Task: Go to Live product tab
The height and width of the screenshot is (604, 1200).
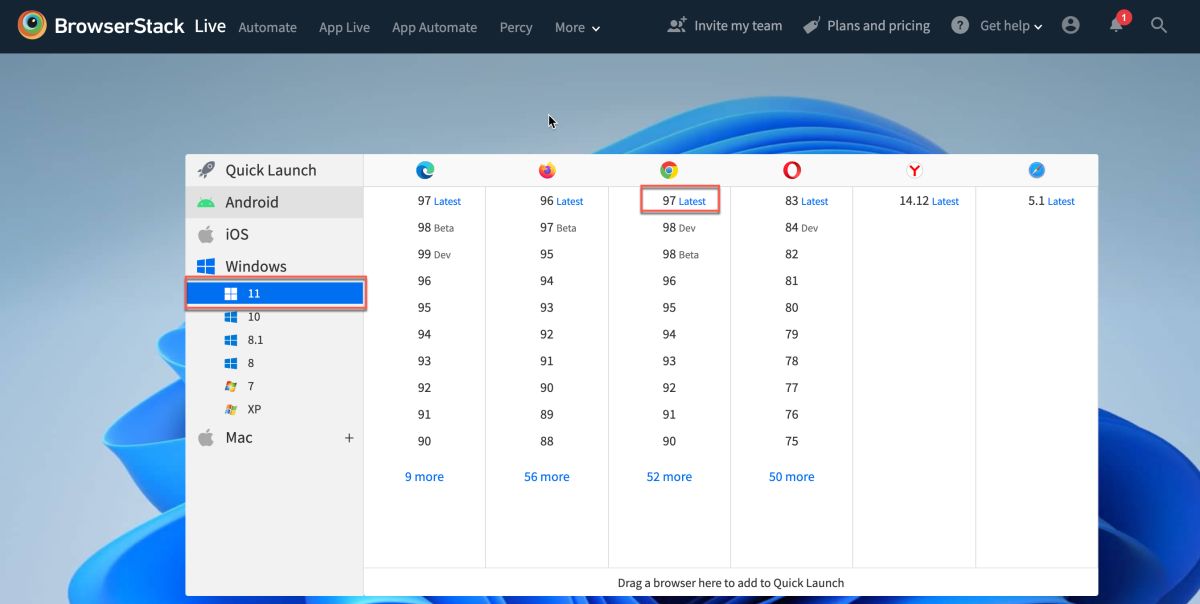Action: pos(210,26)
